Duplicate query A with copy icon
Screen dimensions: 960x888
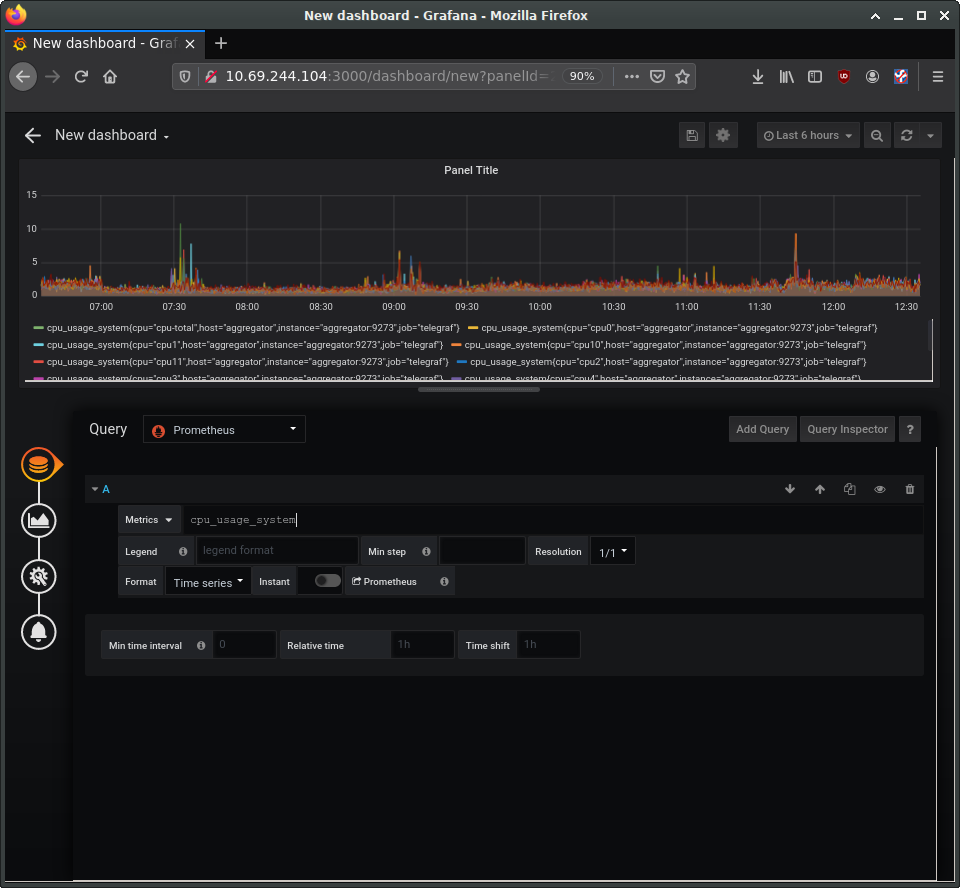tap(850, 489)
